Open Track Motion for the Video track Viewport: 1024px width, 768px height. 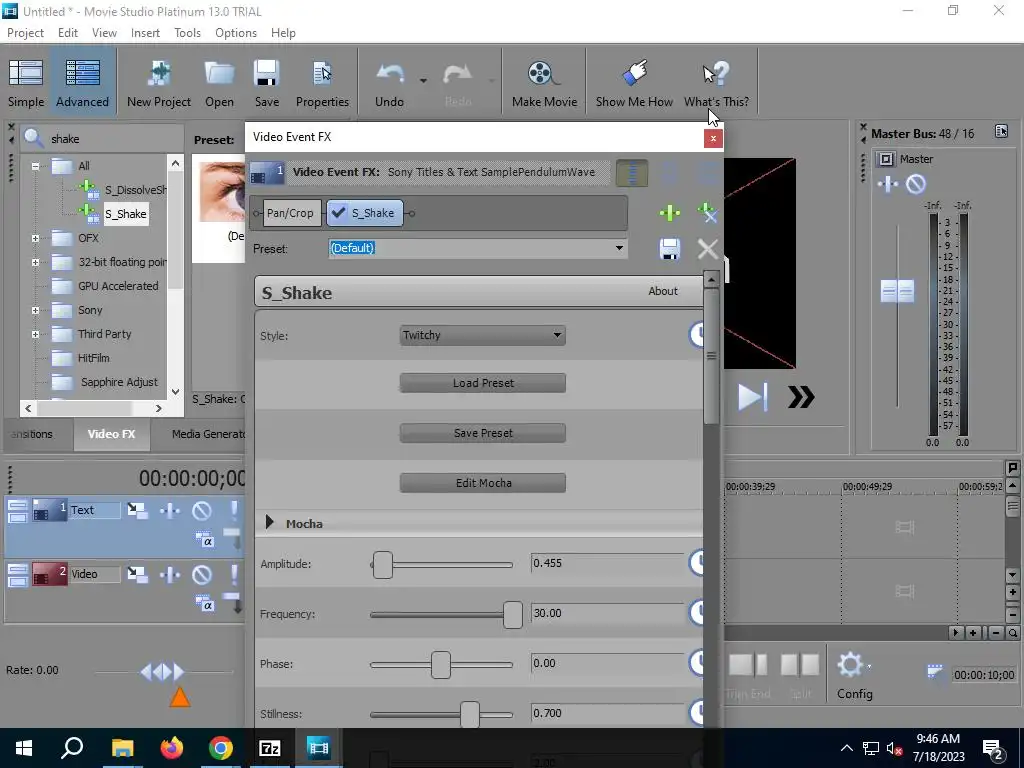point(137,575)
